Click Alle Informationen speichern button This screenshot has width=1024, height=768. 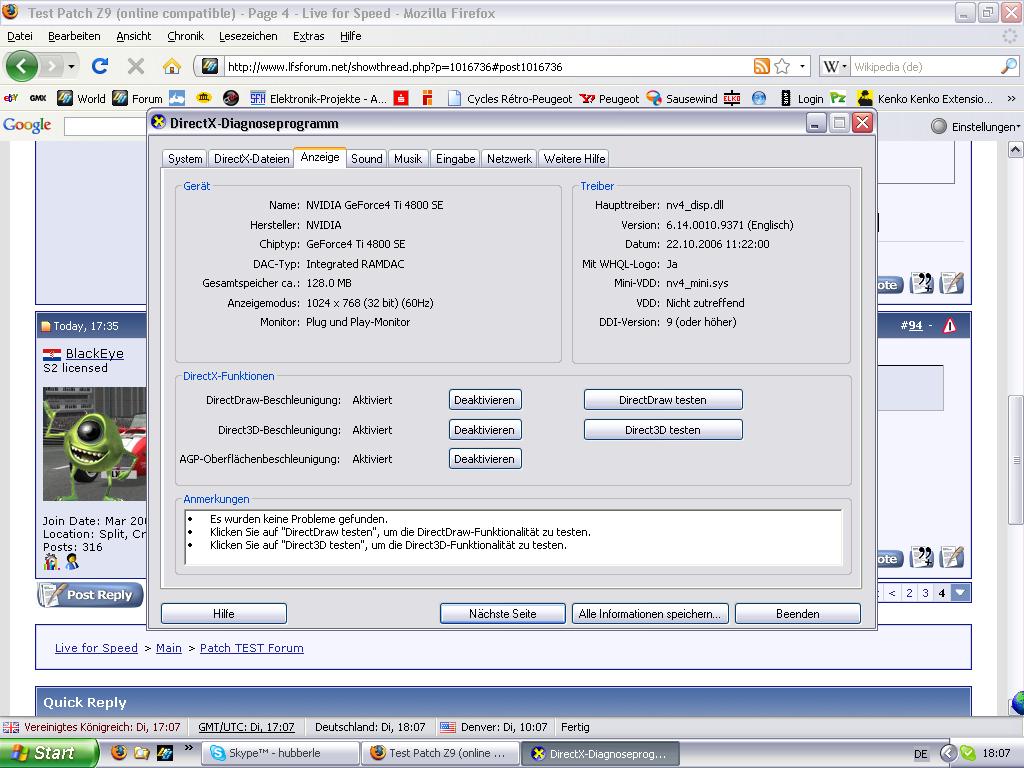(650, 613)
